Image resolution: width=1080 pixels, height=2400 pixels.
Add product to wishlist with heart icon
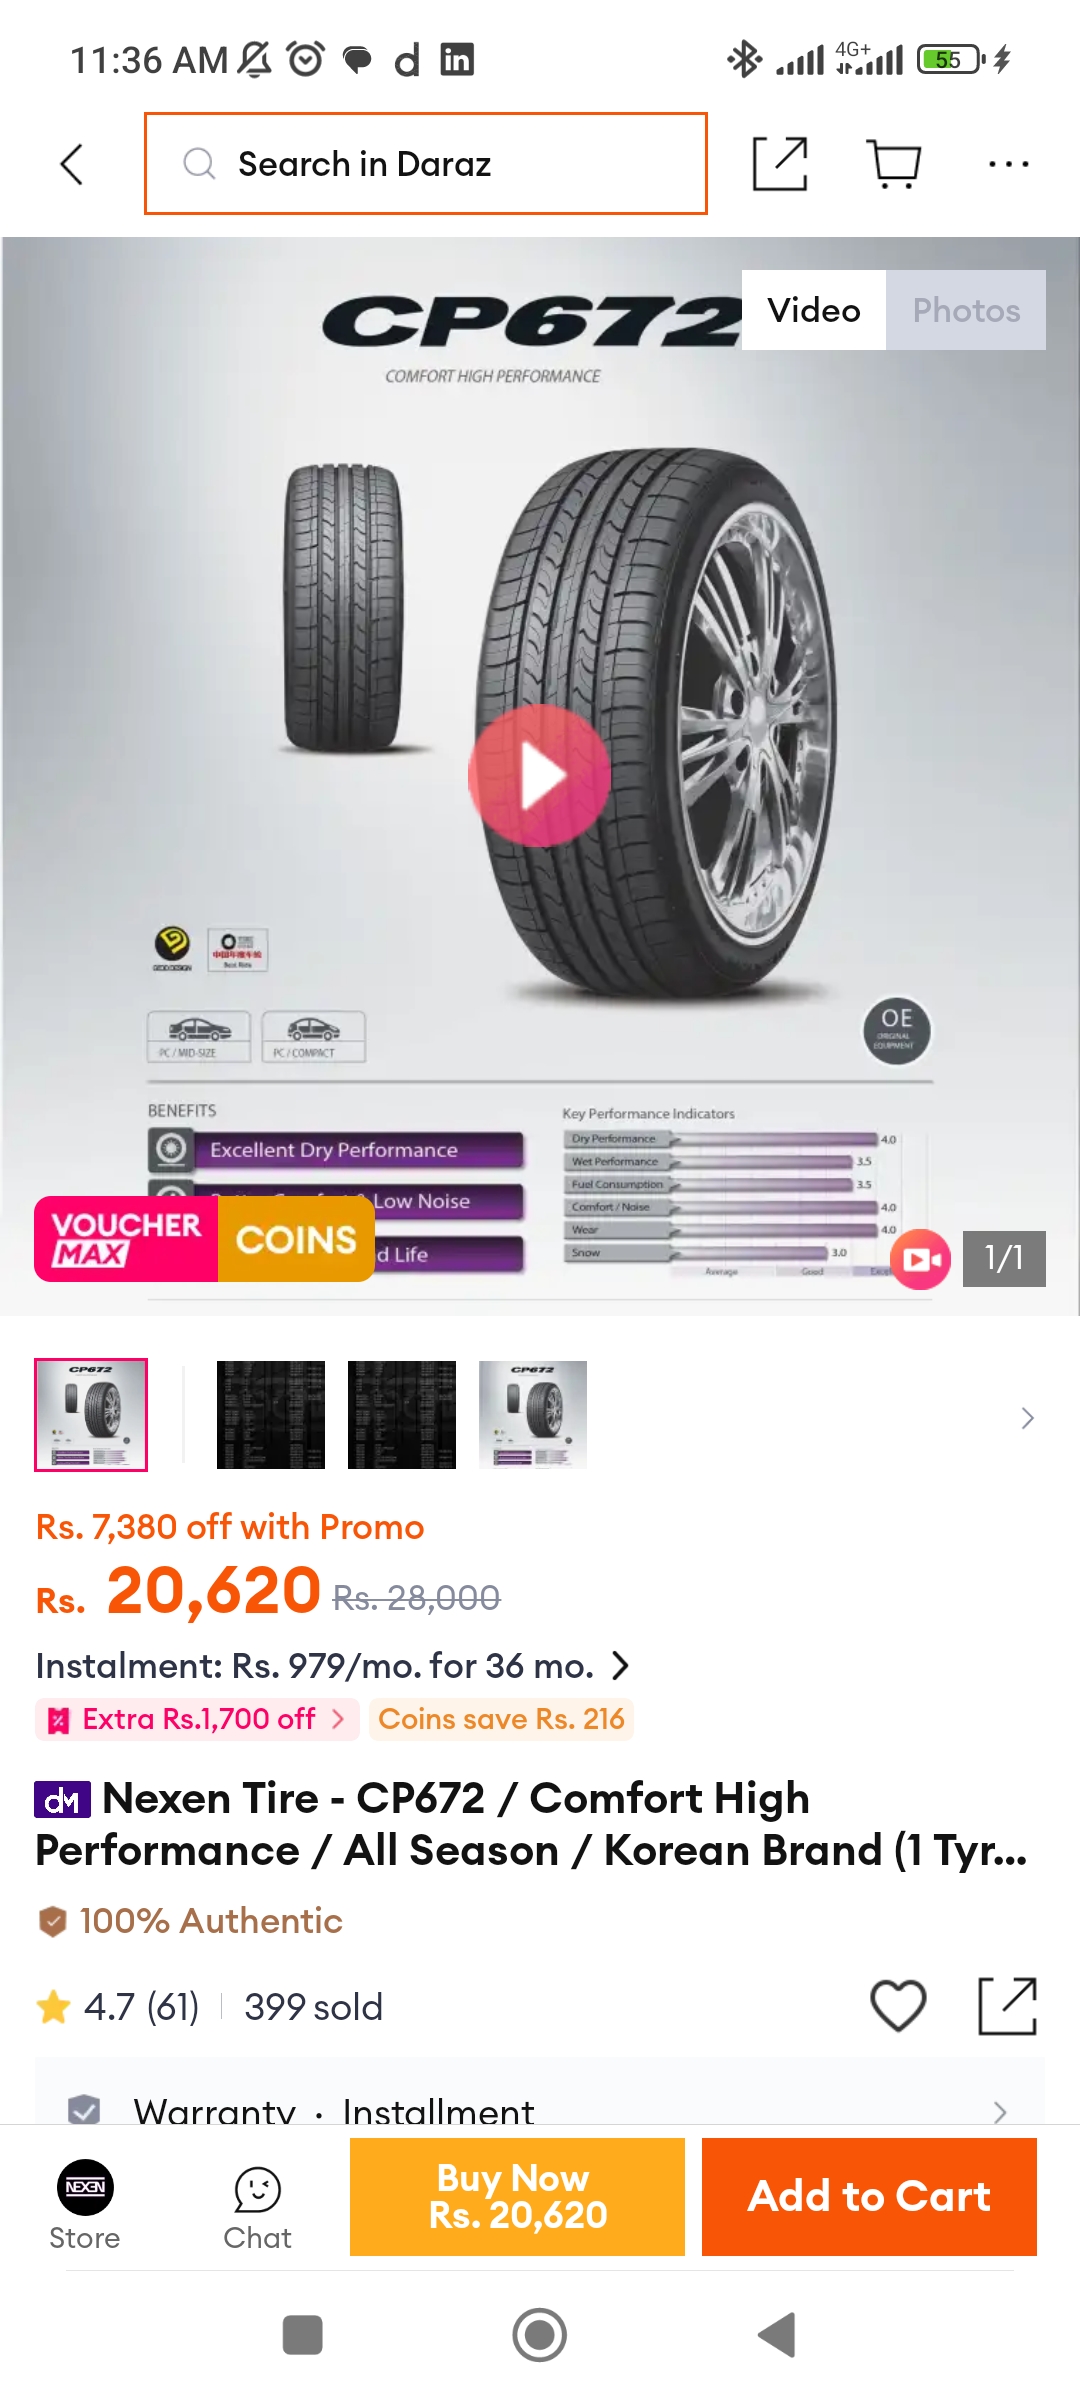point(898,2006)
